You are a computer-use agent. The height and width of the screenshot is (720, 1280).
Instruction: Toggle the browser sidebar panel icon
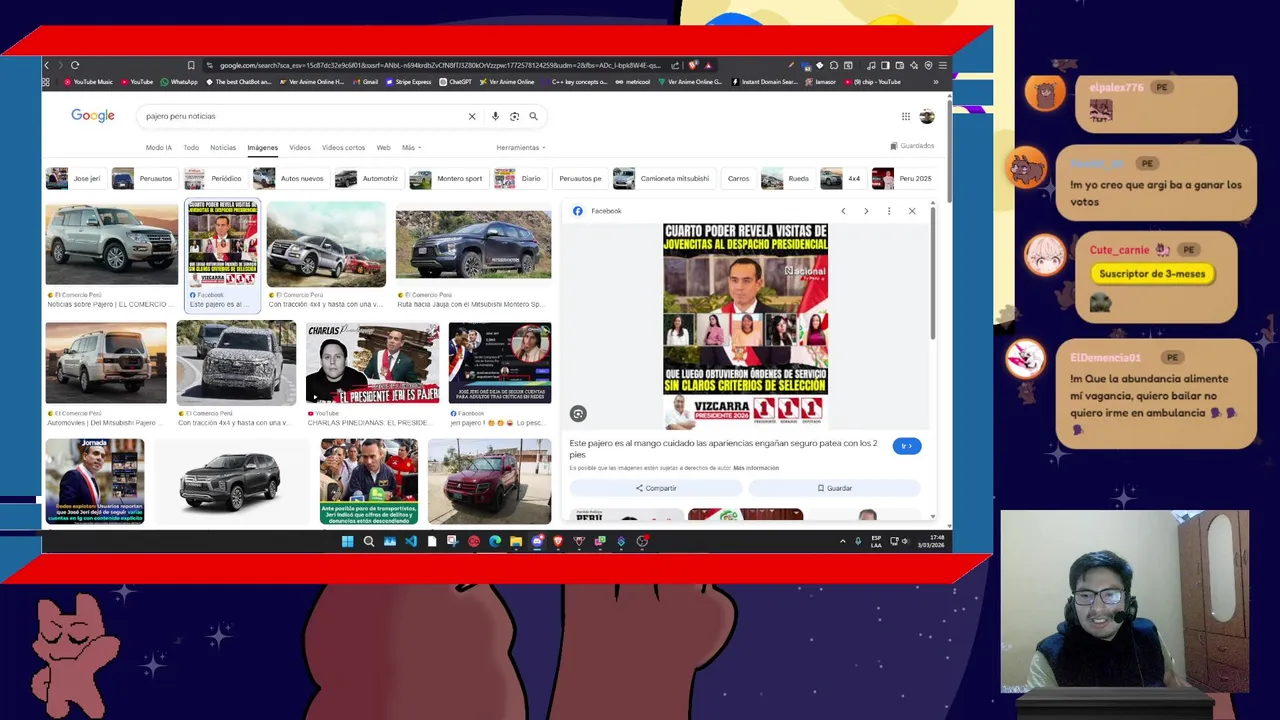[885, 65]
